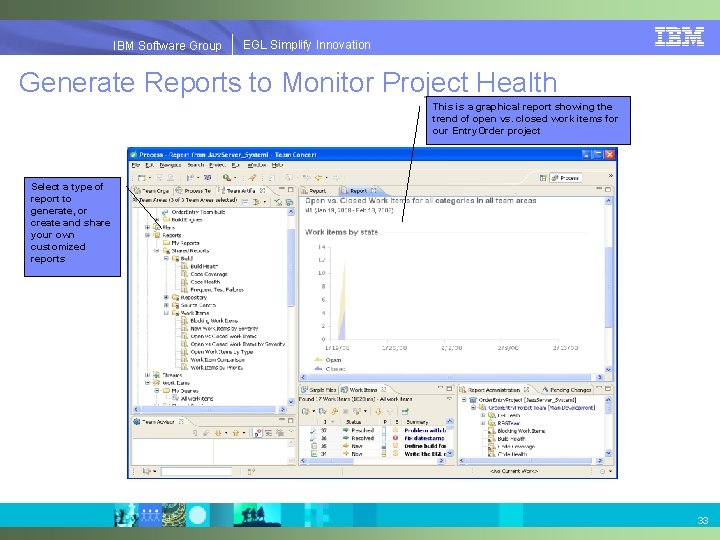Maximize the Work Items view panel

click(450, 389)
